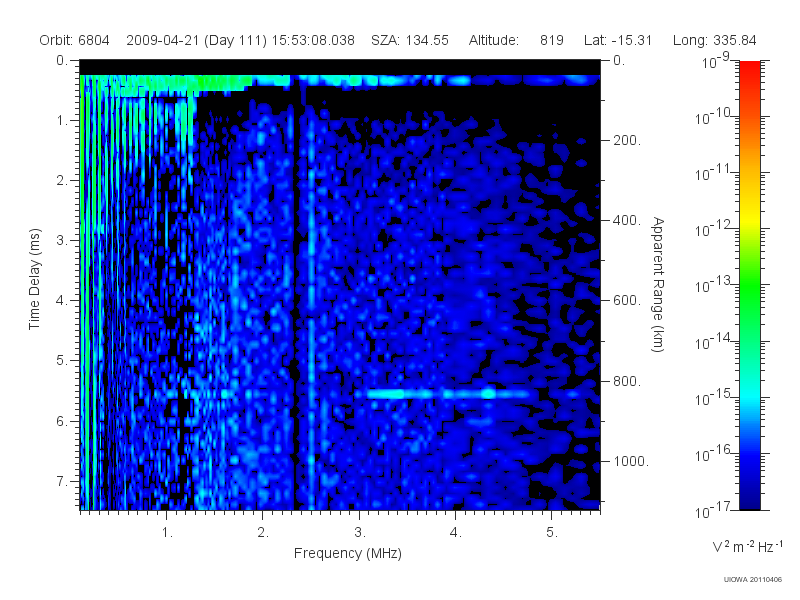Click the 'Orbit: 6804' header text
This screenshot has width=800, height=600.
coord(74,40)
